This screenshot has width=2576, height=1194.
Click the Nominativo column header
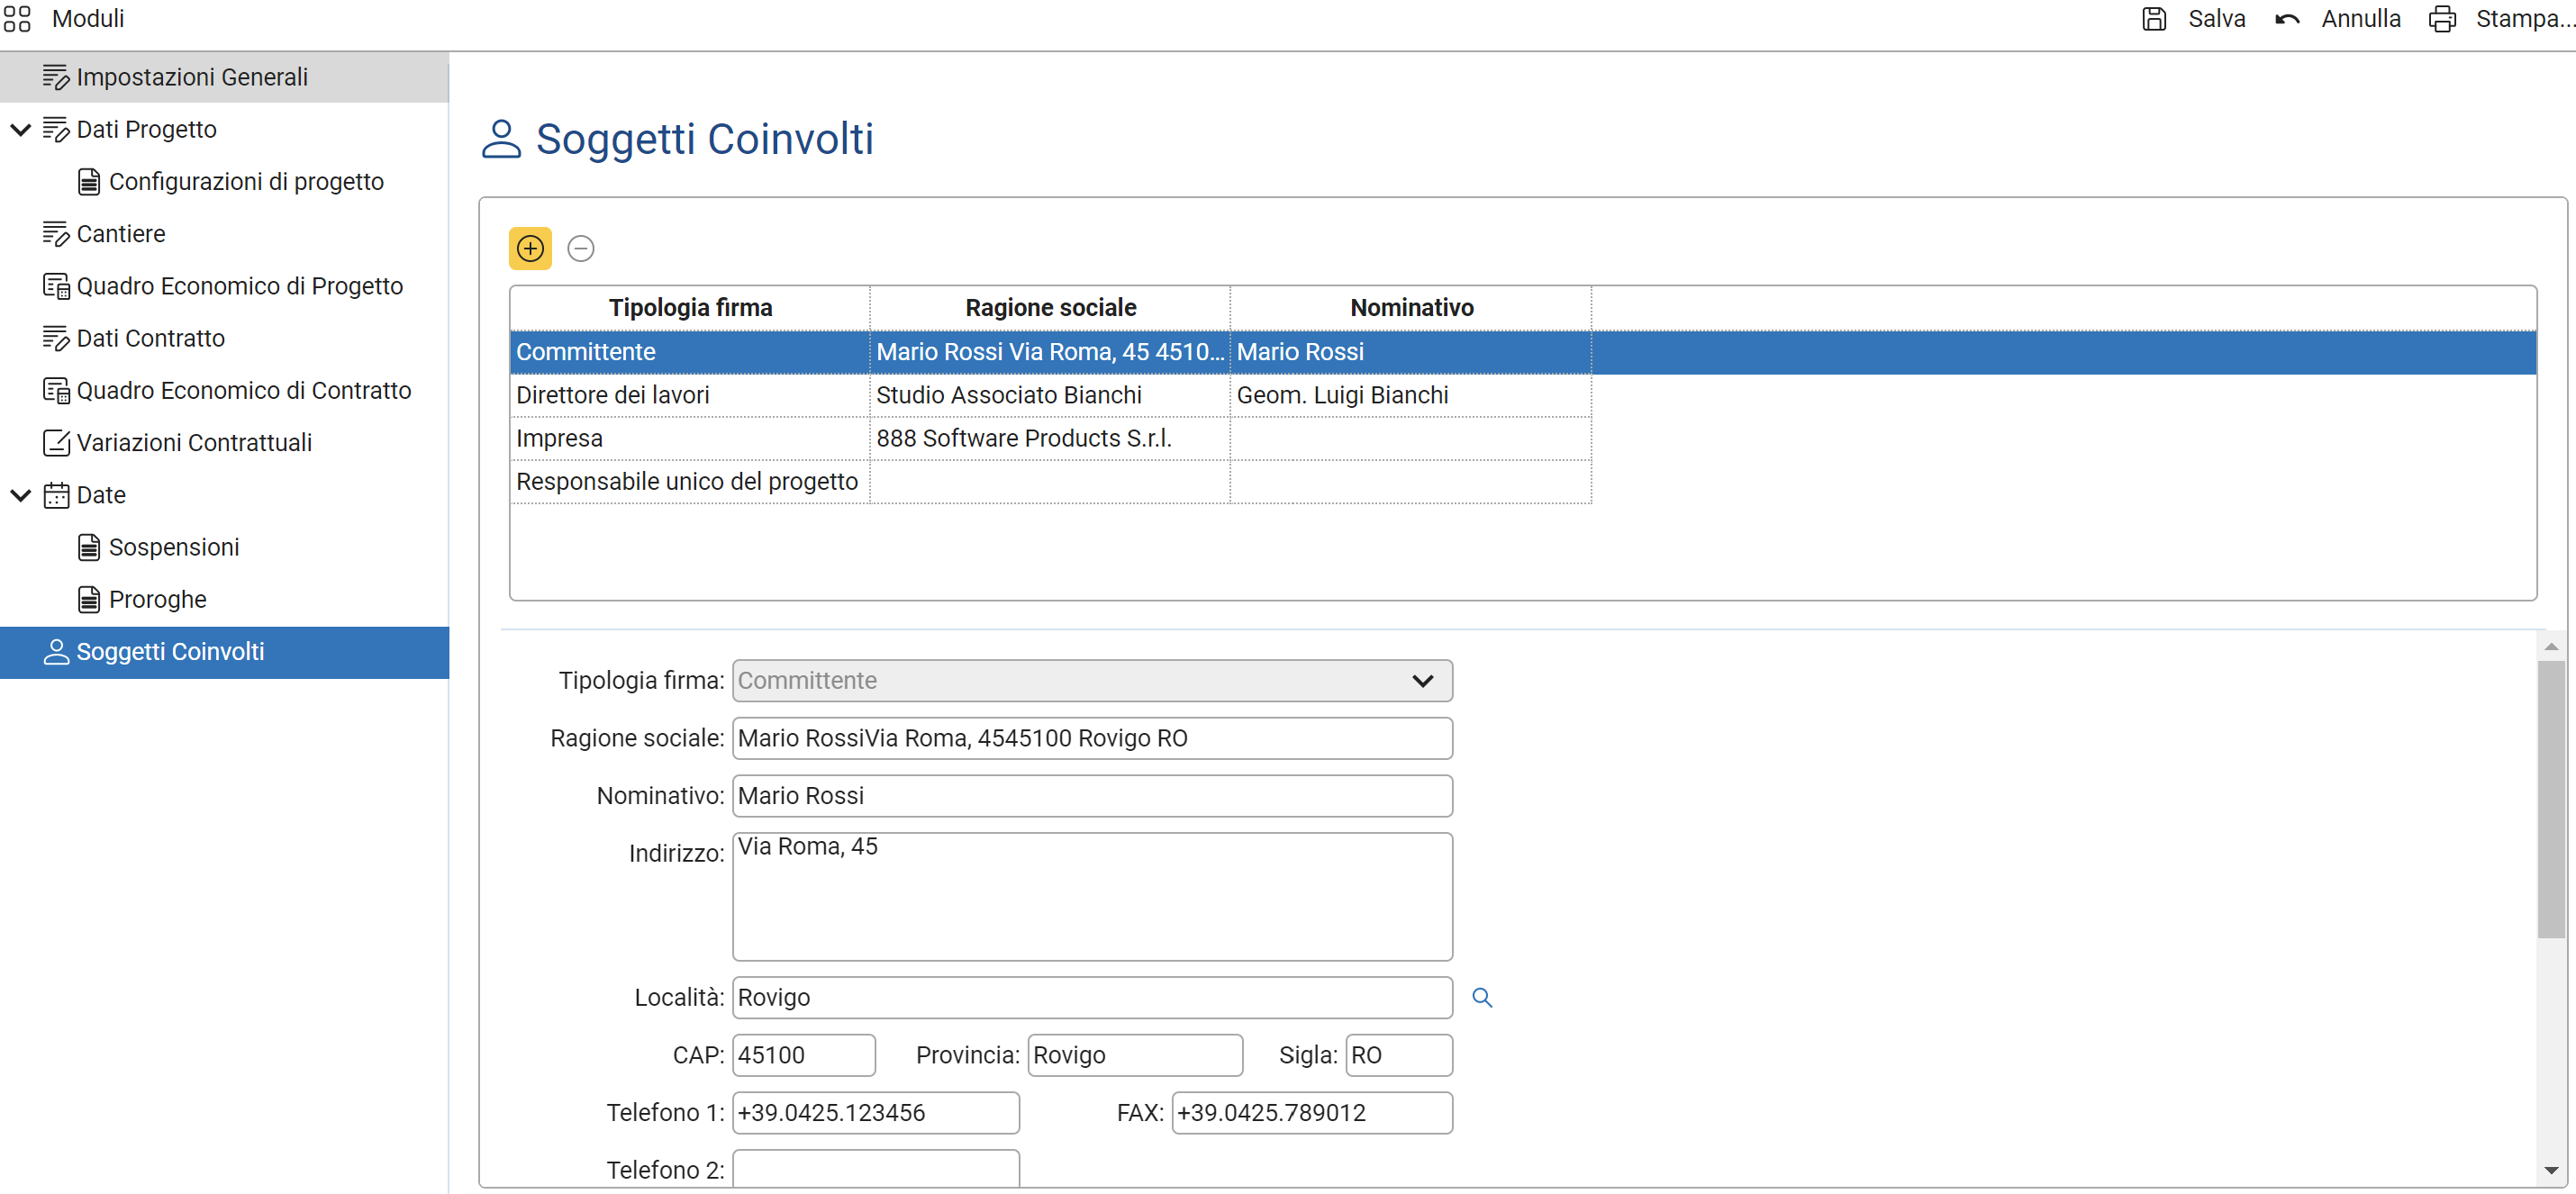(1410, 308)
